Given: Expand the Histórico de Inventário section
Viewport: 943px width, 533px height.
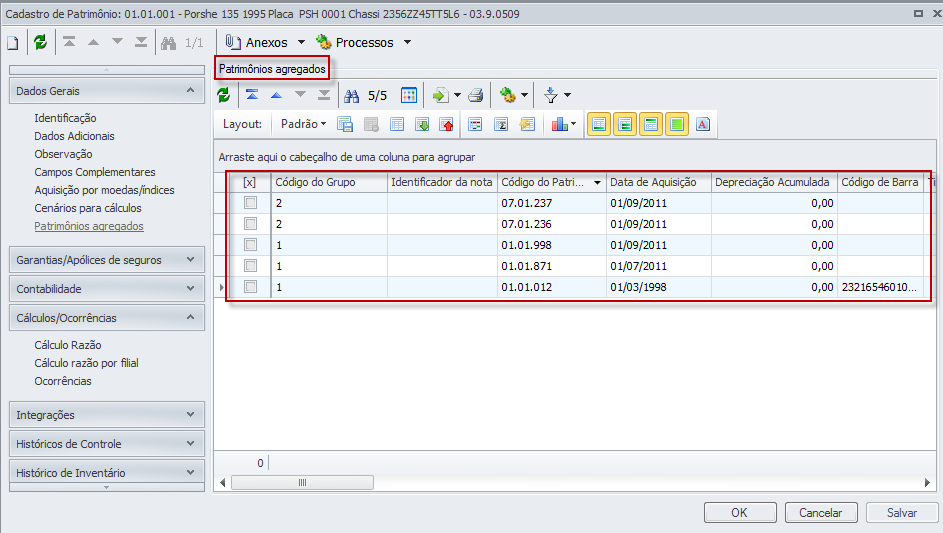Looking at the screenshot, I should [x=191, y=472].
